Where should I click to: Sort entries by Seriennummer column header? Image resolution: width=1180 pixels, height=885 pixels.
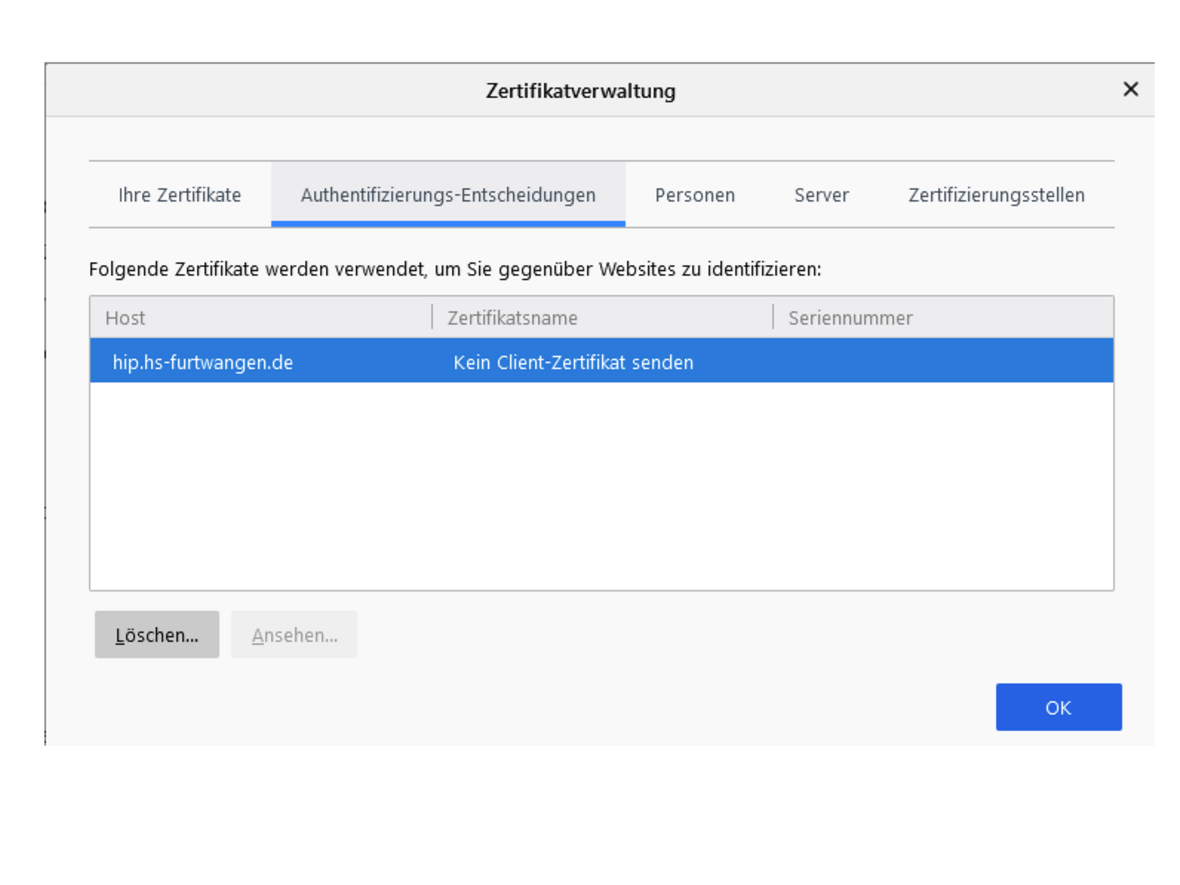pyautogui.click(x=850, y=318)
